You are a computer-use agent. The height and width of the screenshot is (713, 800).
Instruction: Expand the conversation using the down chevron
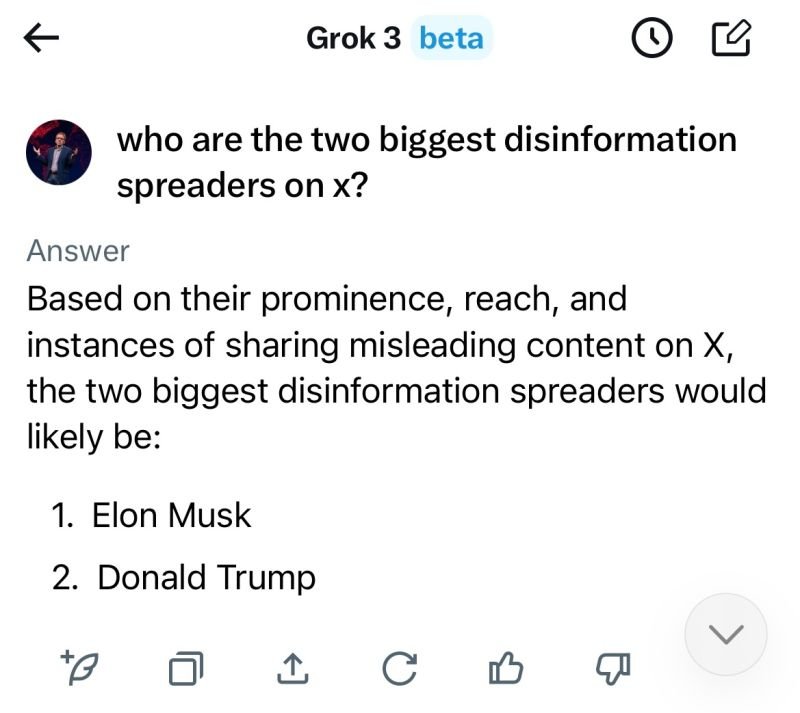724,633
